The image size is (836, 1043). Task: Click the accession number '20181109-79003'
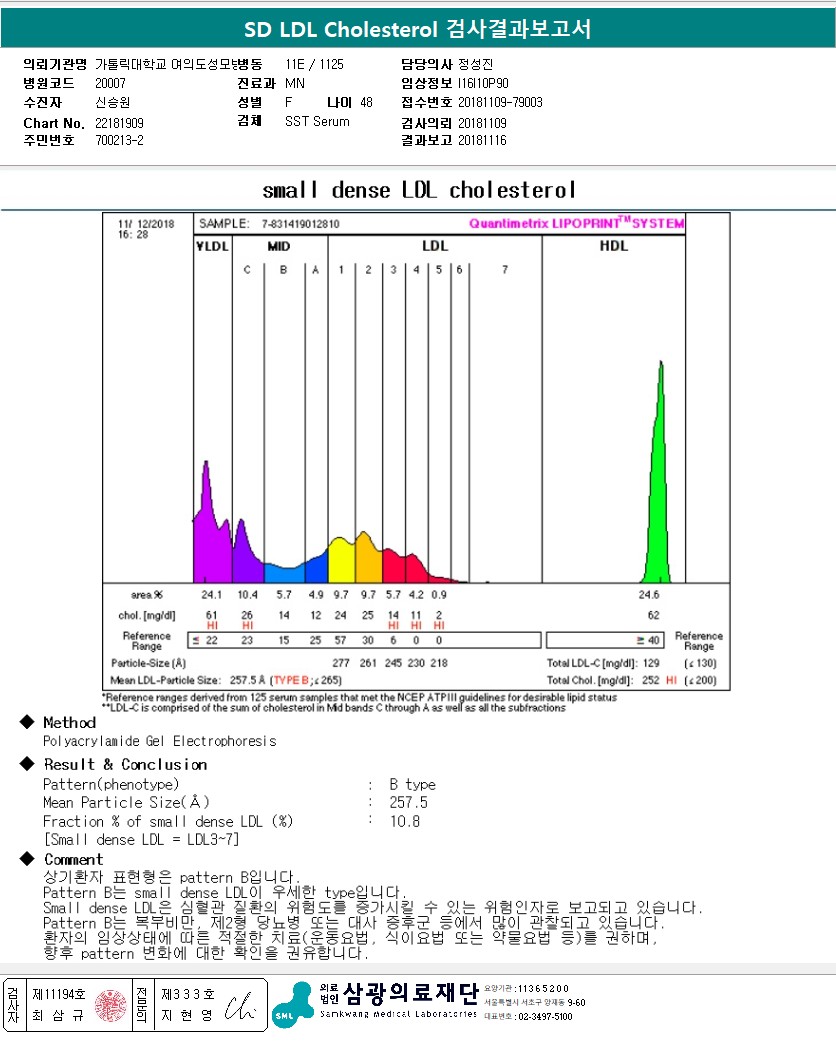[x=500, y=102]
